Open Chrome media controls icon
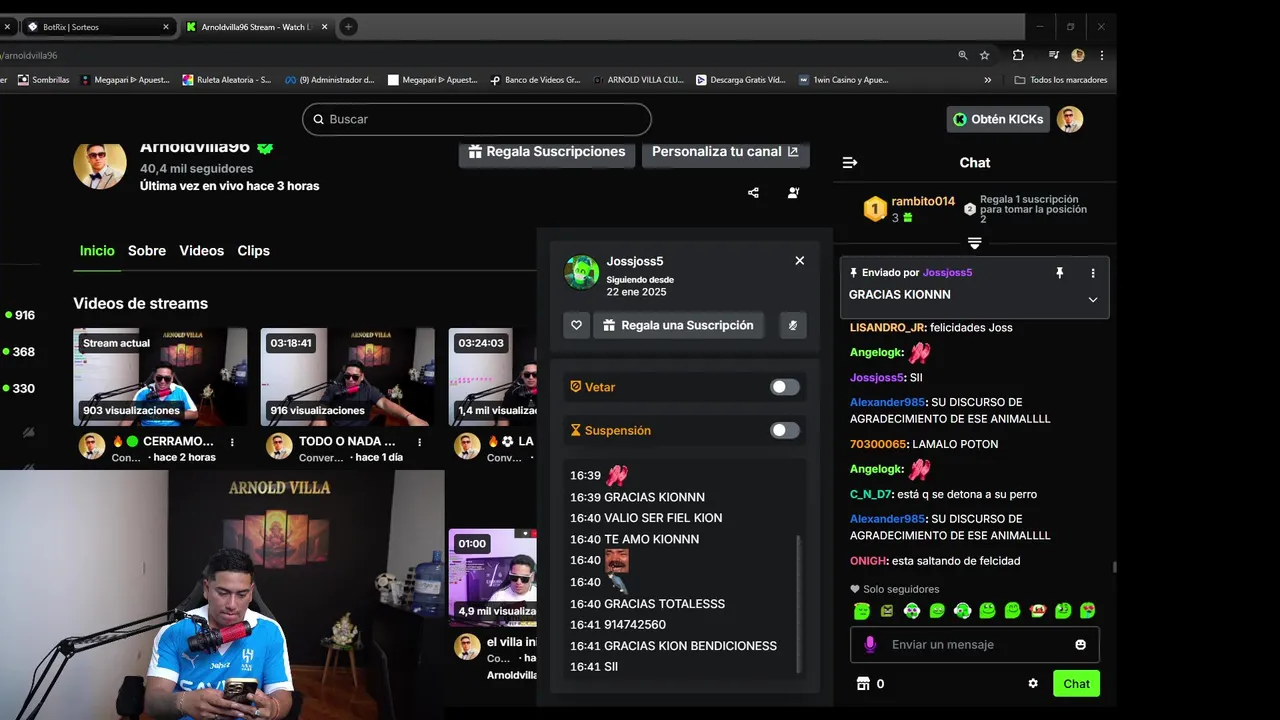The width and height of the screenshot is (1280, 720). (x=1054, y=55)
